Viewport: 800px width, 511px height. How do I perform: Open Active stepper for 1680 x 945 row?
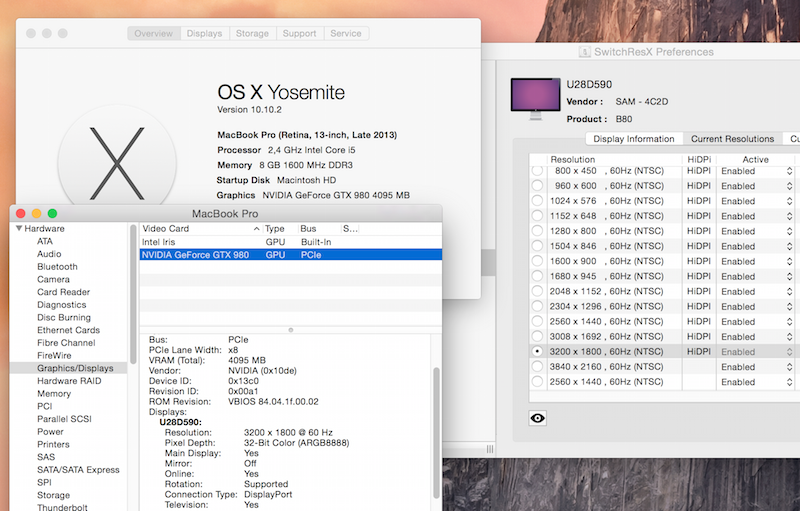pyautogui.click(x=789, y=276)
